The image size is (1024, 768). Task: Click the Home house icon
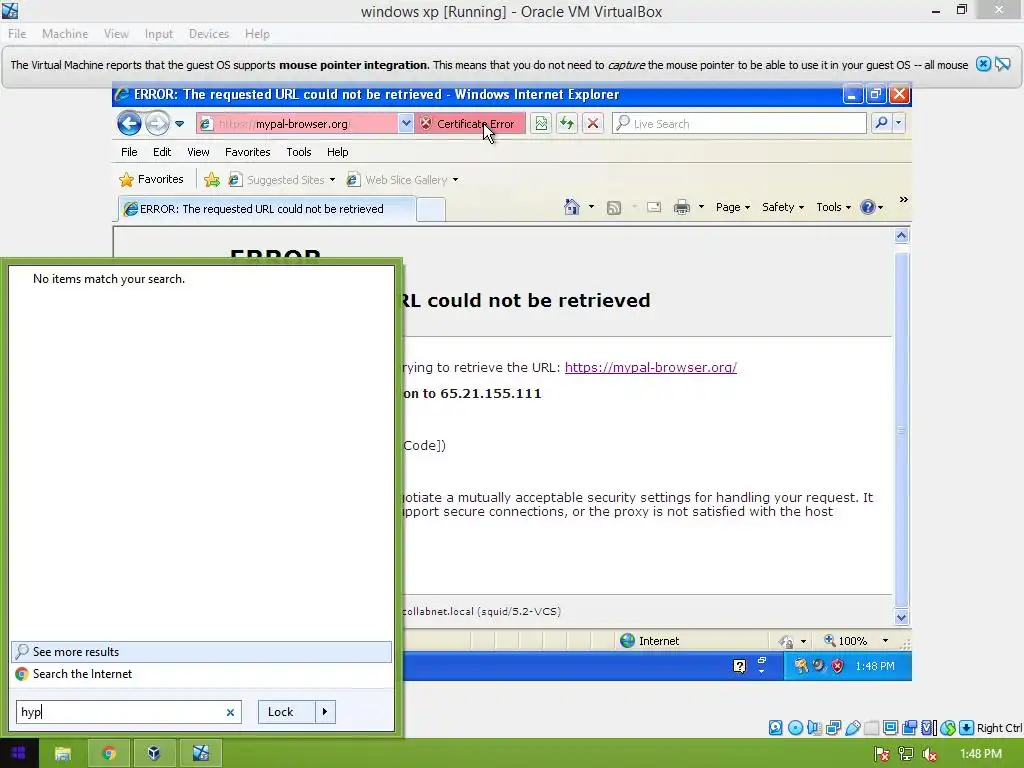coord(571,207)
